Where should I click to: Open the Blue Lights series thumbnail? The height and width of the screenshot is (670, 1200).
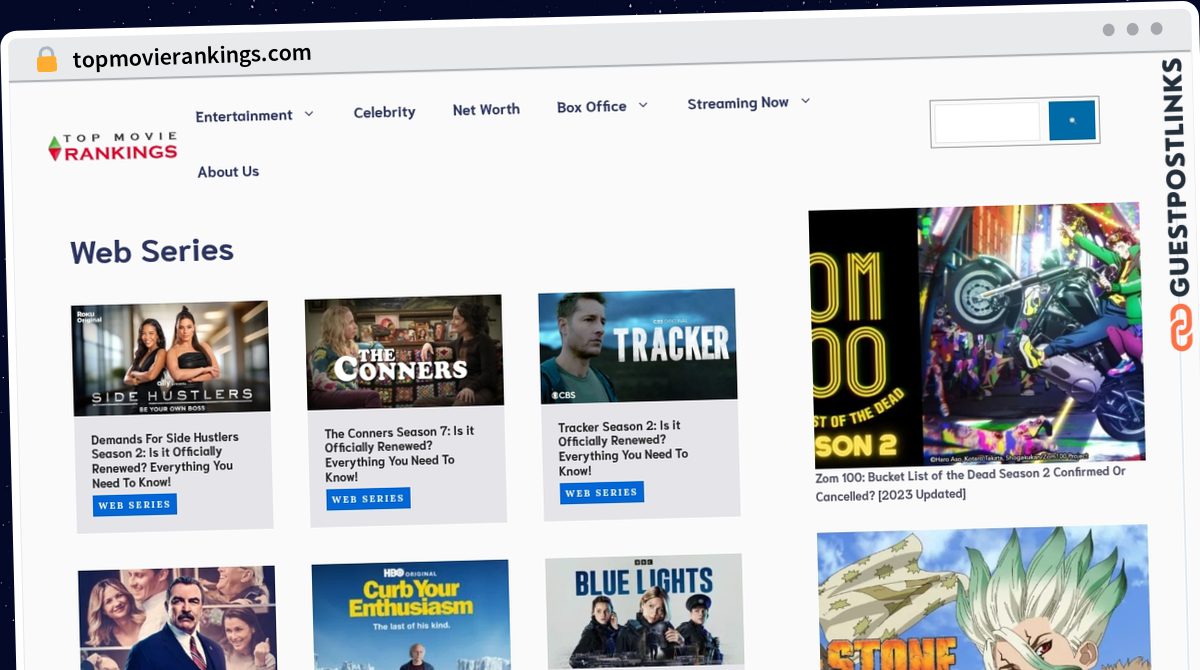[x=645, y=611]
